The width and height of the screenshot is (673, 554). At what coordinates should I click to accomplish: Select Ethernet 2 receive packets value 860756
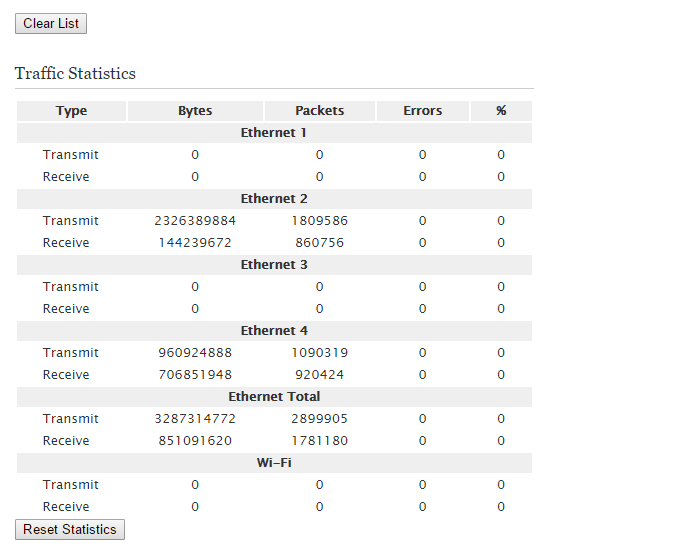(x=319, y=243)
